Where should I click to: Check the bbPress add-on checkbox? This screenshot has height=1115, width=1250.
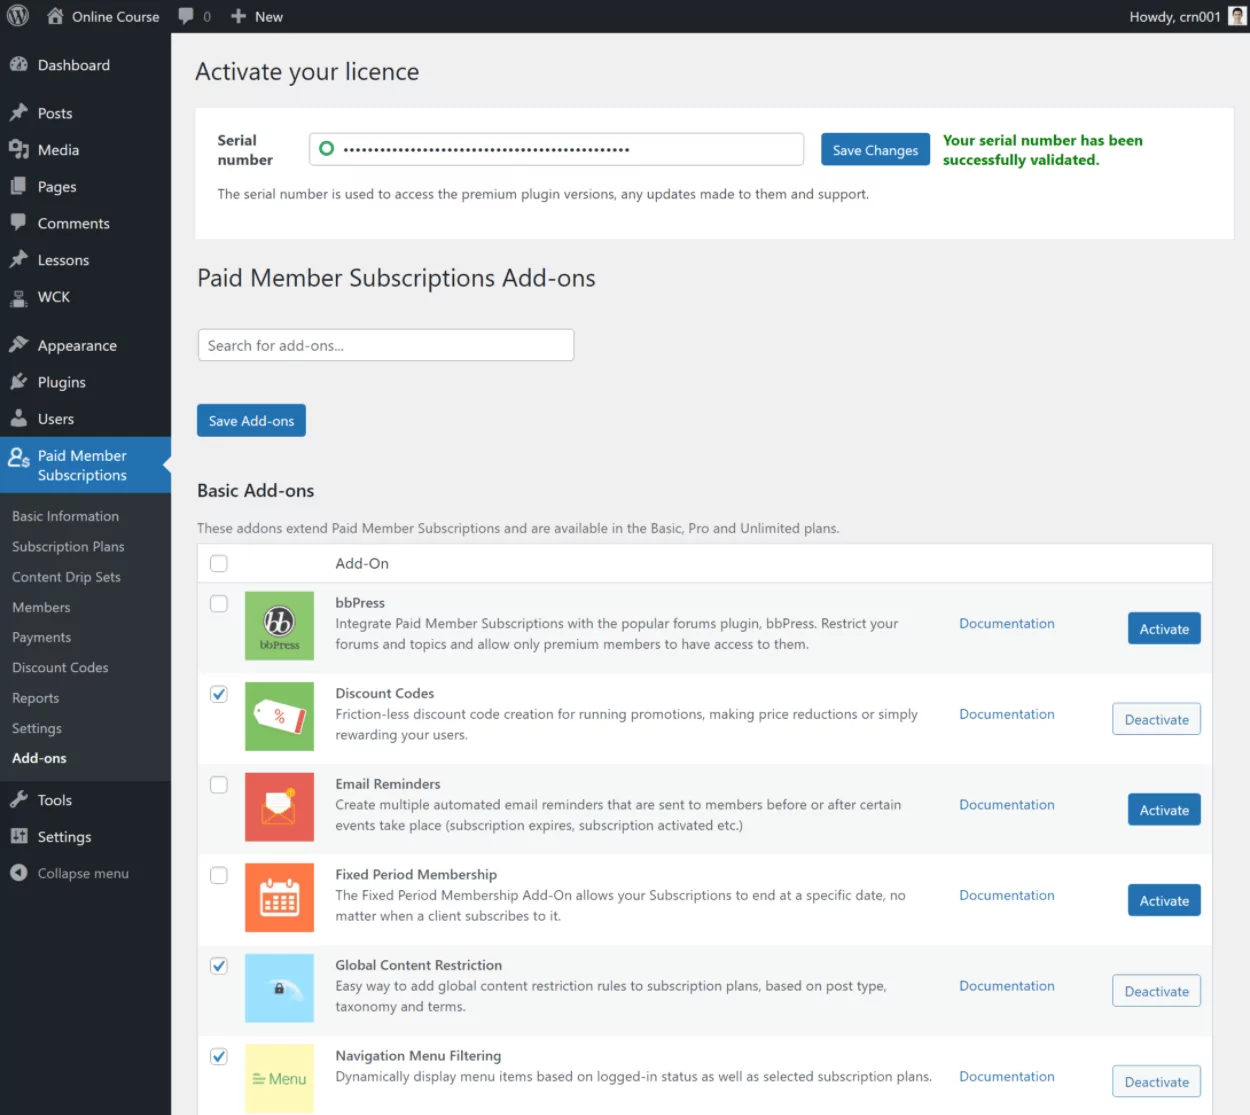click(219, 603)
